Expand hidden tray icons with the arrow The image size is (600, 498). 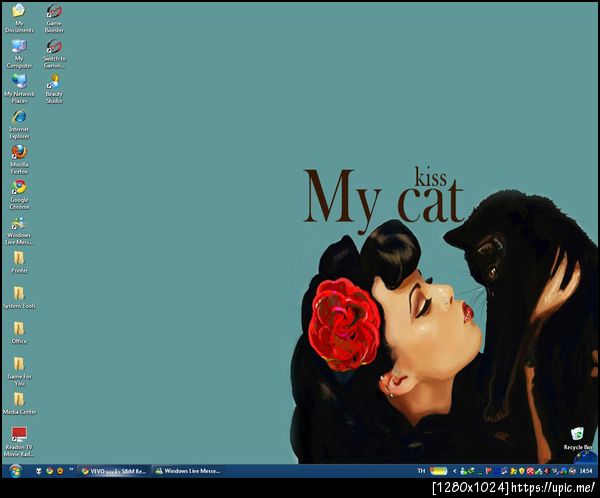tap(454, 471)
